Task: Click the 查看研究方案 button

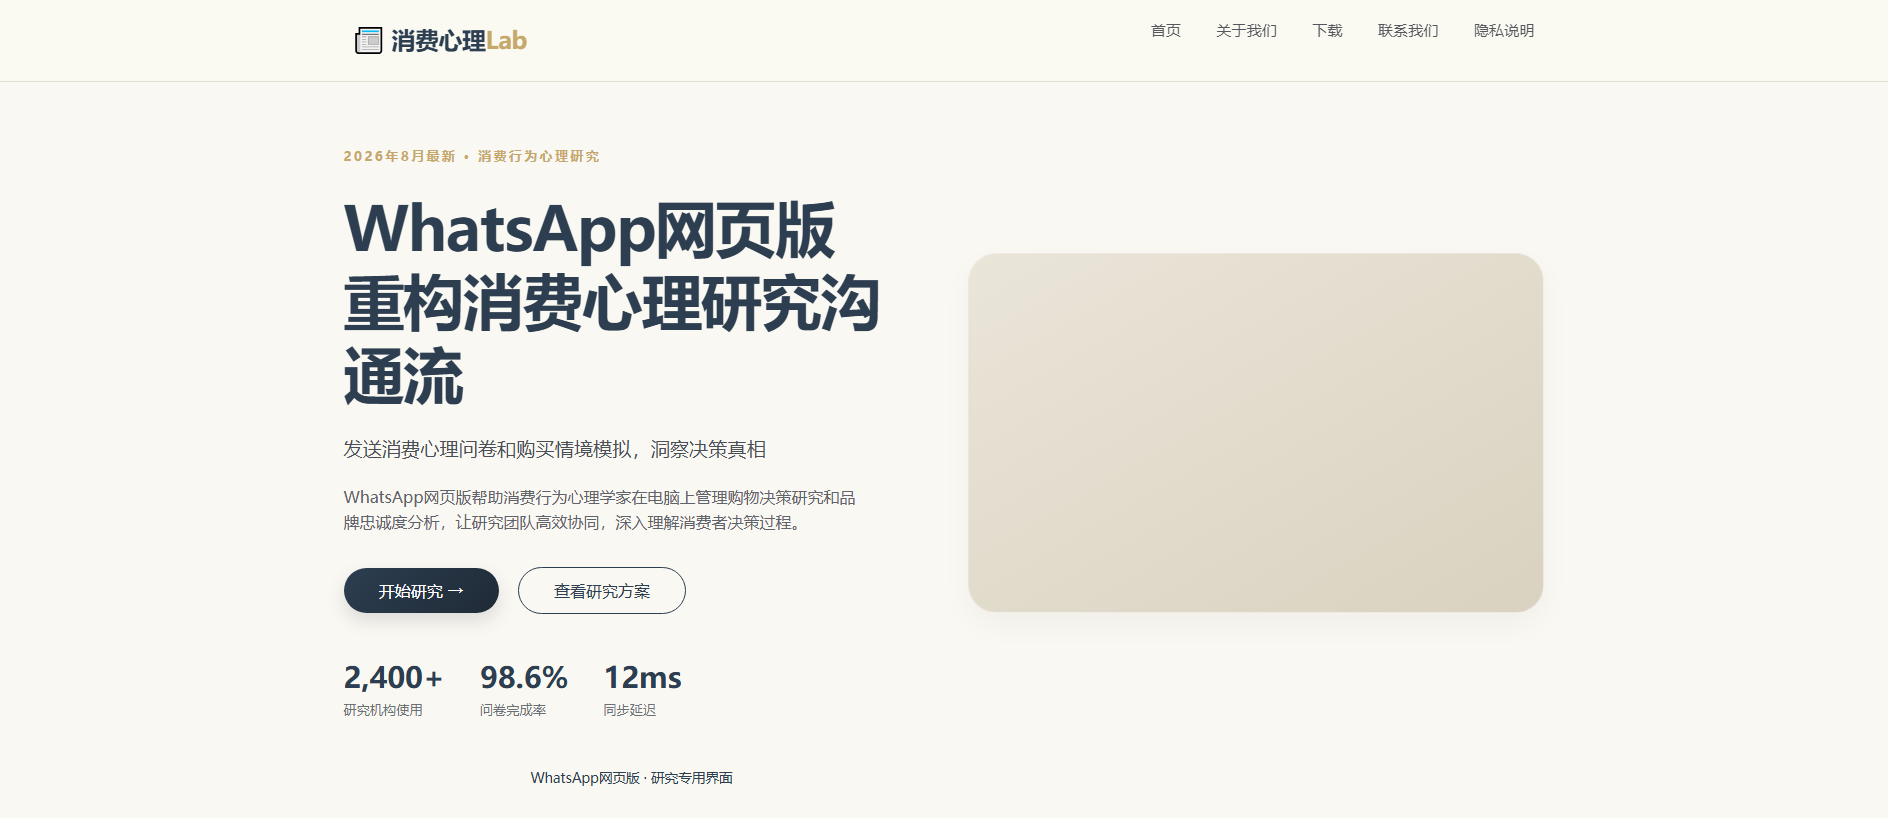Action: pos(602,591)
